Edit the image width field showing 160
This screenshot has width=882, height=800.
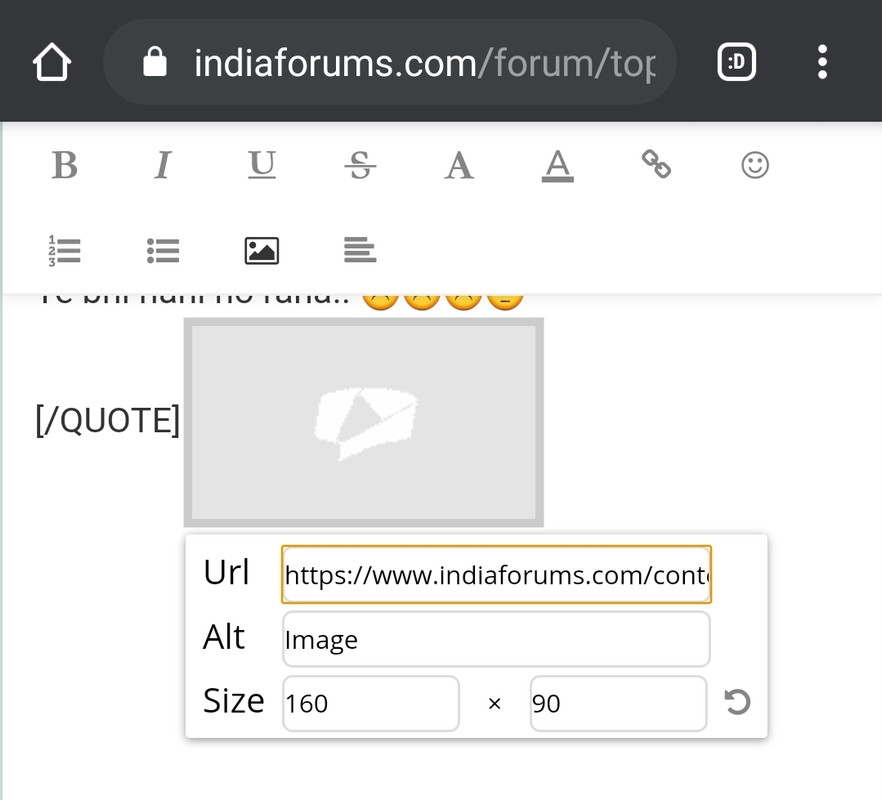pos(371,703)
